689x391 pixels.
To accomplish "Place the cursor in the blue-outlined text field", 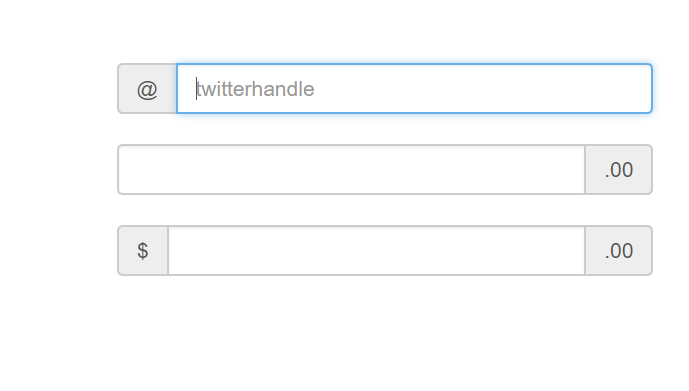I will tap(414, 89).
